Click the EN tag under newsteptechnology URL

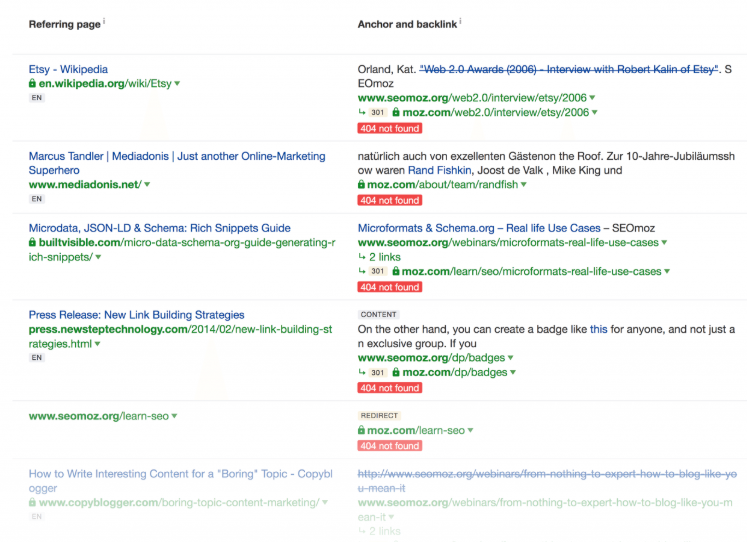point(37,358)
